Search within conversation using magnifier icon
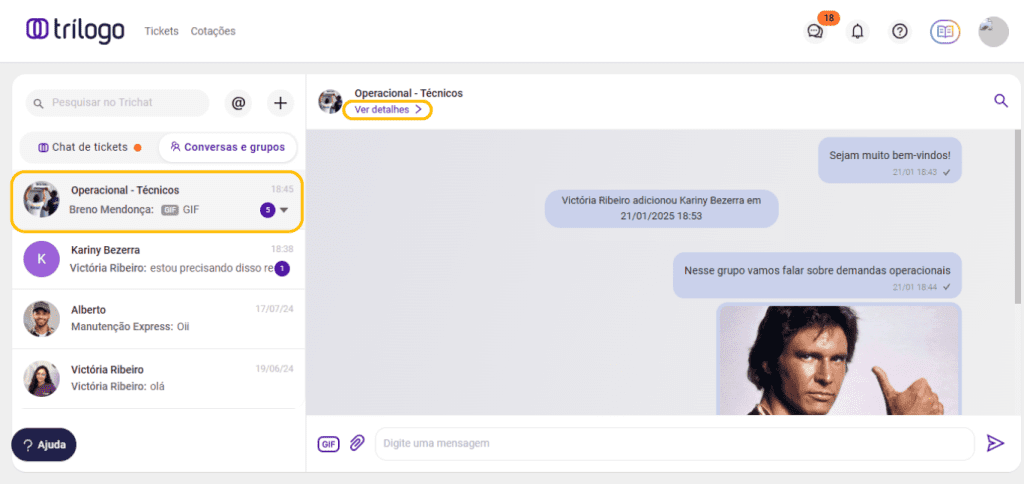This screenshot has width=1024, height=484. [x=1000, y=101]
